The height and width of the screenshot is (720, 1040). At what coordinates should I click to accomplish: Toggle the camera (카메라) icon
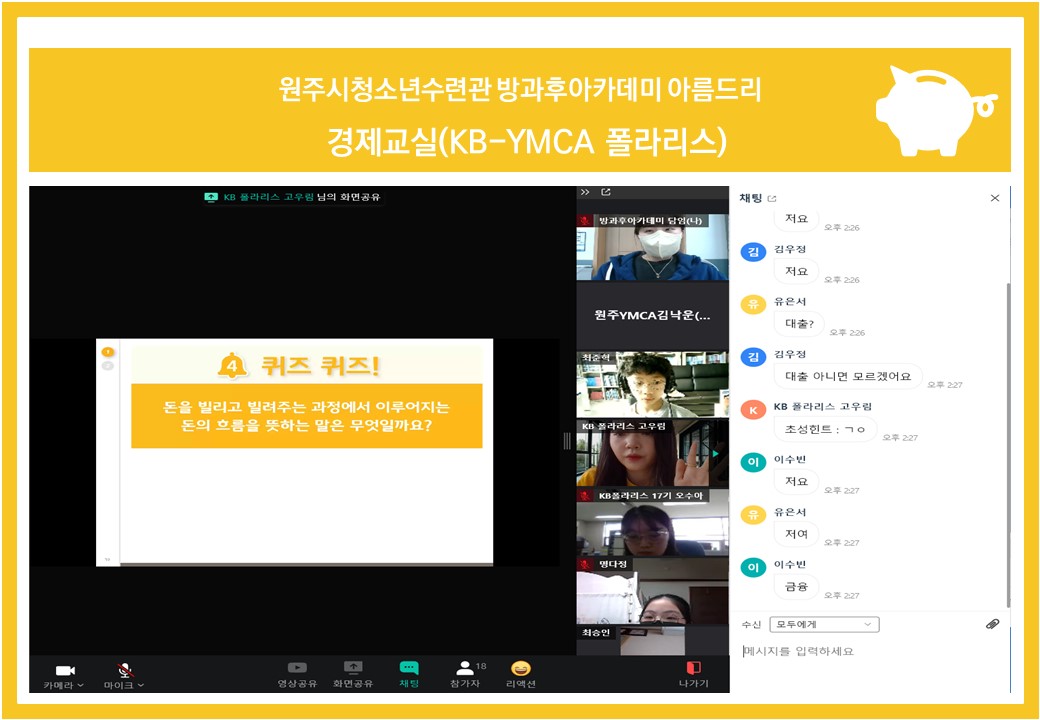[65, 670]
